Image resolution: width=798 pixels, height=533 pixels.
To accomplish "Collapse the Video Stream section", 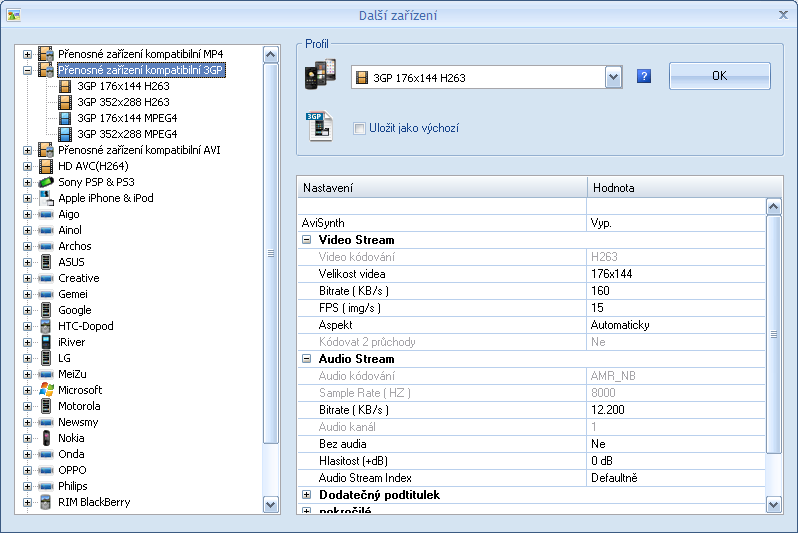I will click(x=307, y=240).
